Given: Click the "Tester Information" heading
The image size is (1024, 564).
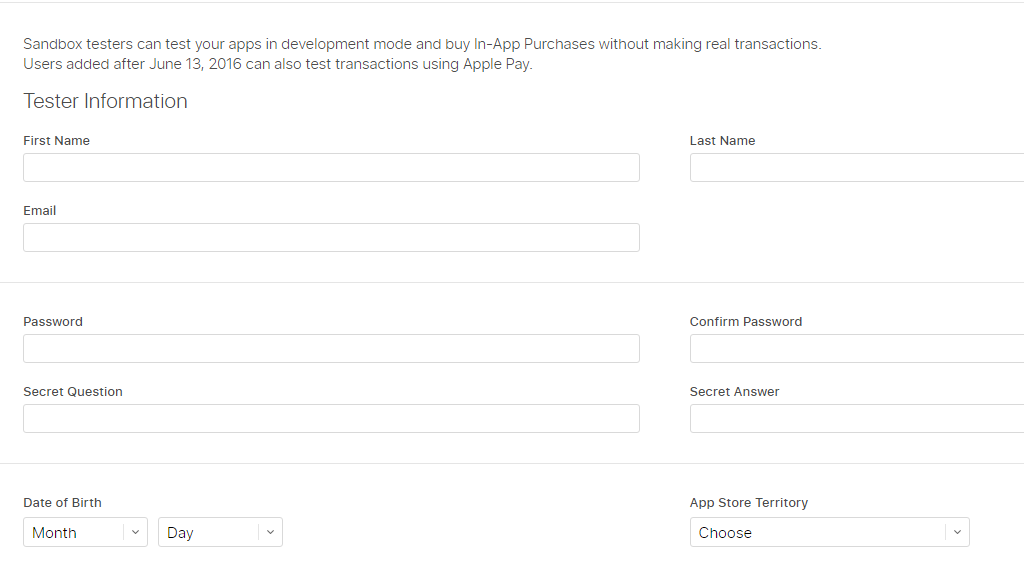Looking at the screenshot, I should (x=105, y=101).
